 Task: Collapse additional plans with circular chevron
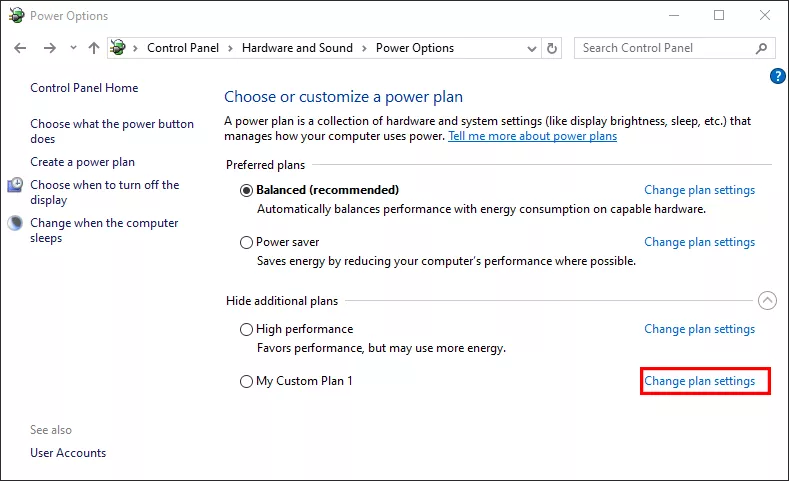(x=767, y=301)
